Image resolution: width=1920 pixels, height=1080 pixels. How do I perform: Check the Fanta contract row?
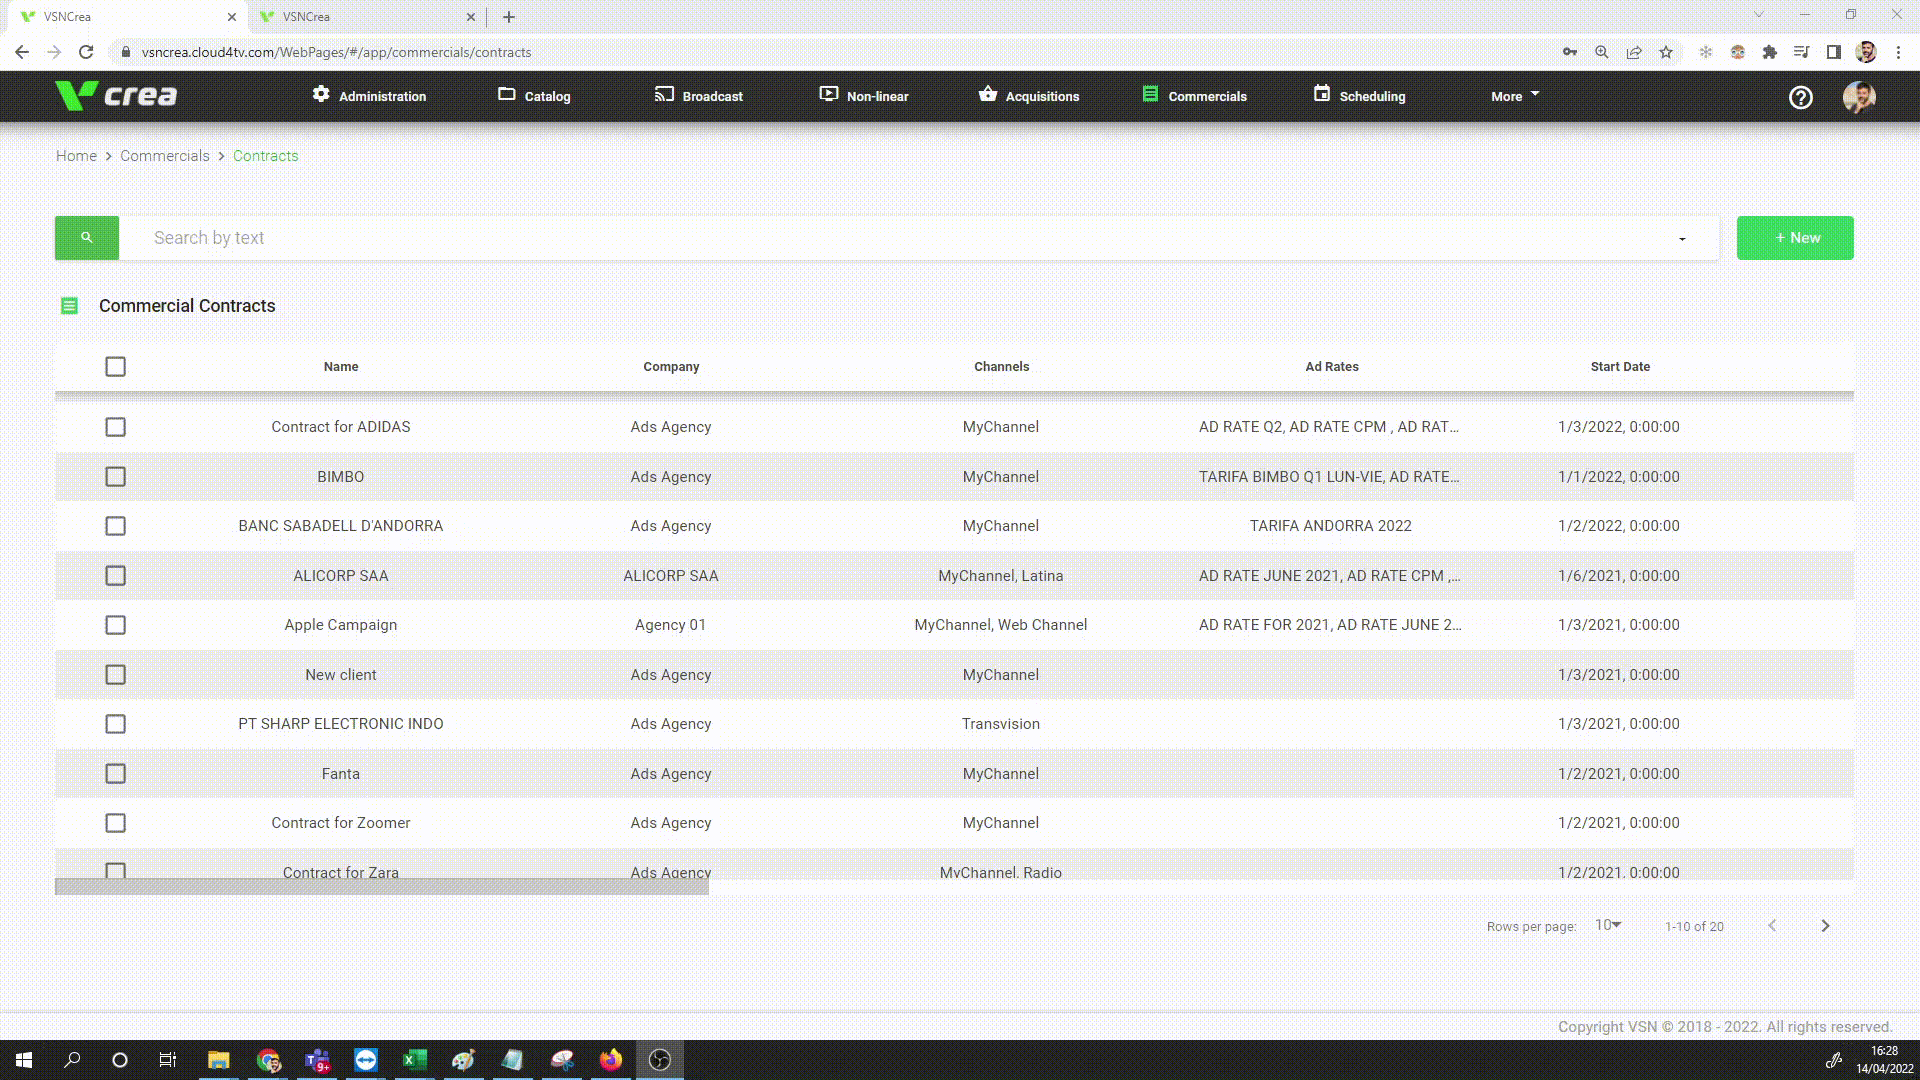(116, 774)
